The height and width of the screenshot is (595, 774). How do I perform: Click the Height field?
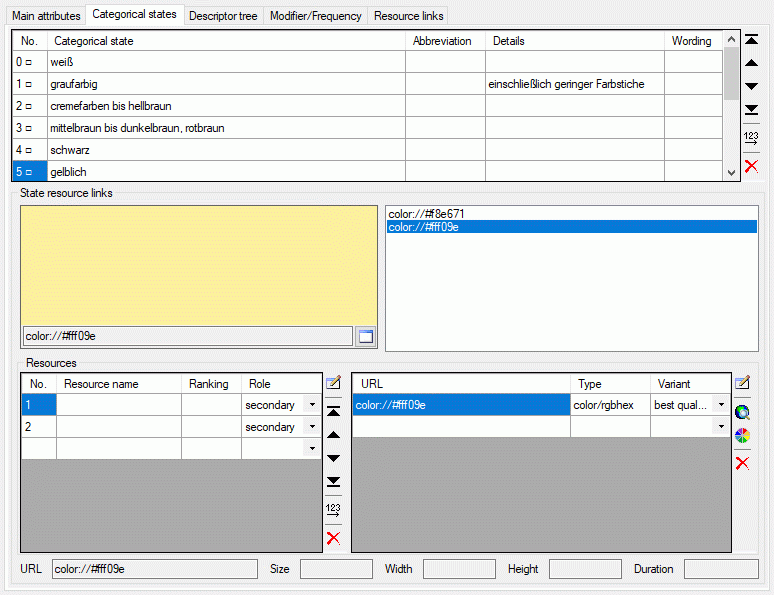585,569
